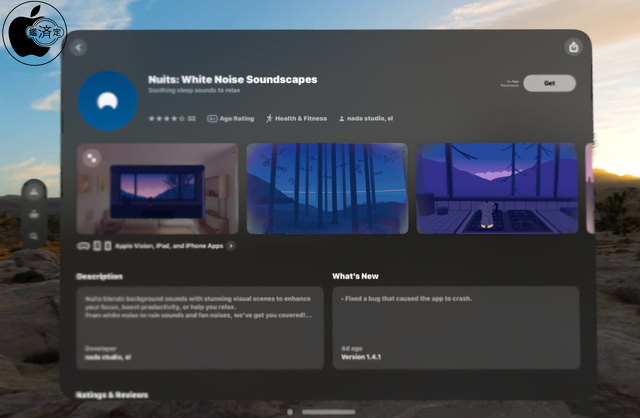This screenshot has width=640, height=418.
Task: Open the What's New card
Action: pos(456,328)
